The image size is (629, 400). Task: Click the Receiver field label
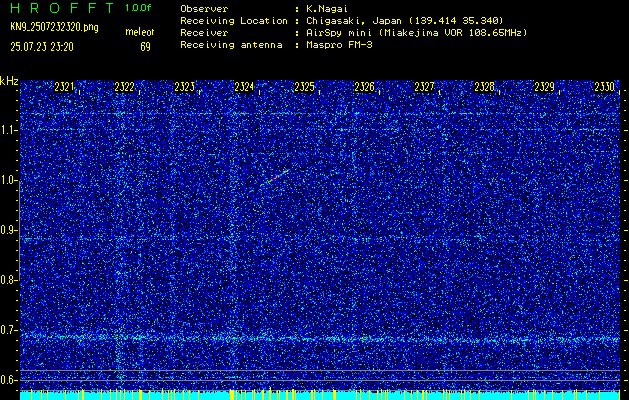pos(204,33)
